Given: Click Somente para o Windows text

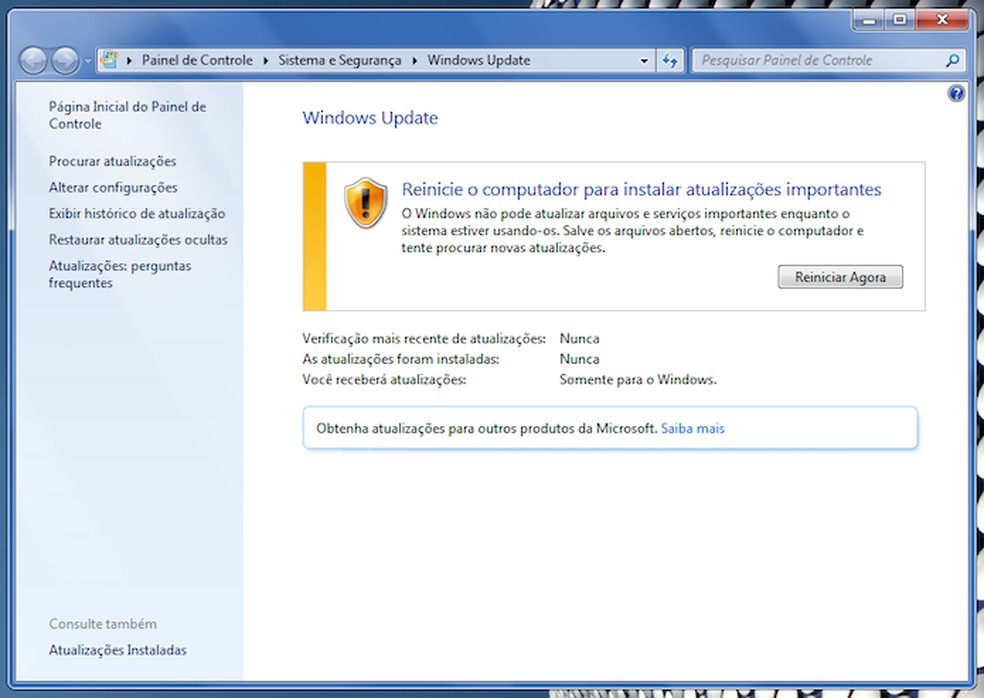Looking at the screenshot, I should point(638,380).
